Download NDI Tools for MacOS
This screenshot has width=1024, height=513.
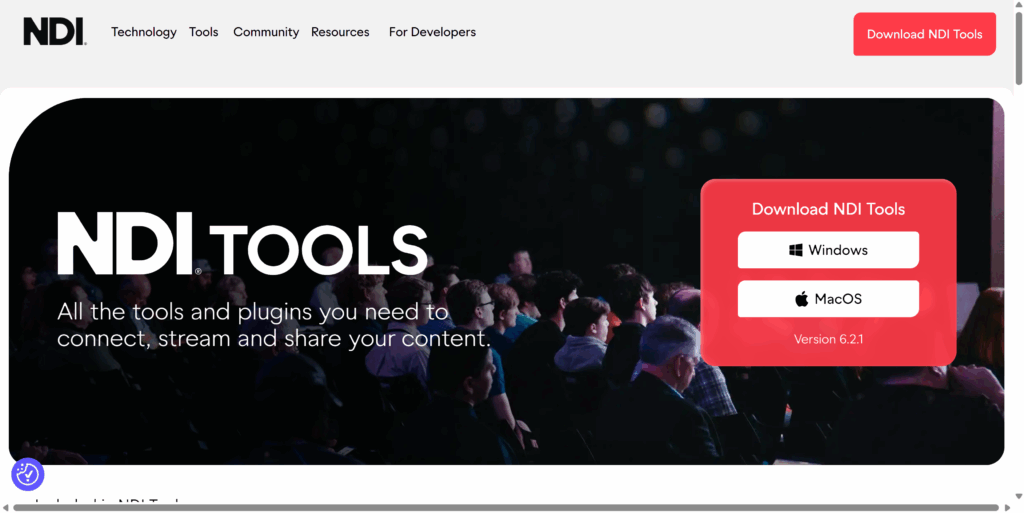[828, 299]
